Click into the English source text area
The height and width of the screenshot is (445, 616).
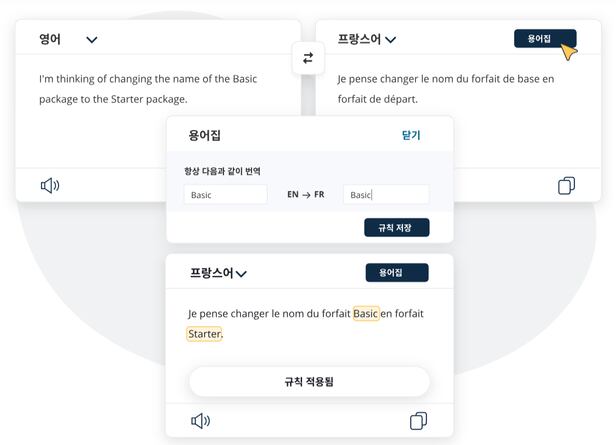pyautogui.click(x=150, y=88)
